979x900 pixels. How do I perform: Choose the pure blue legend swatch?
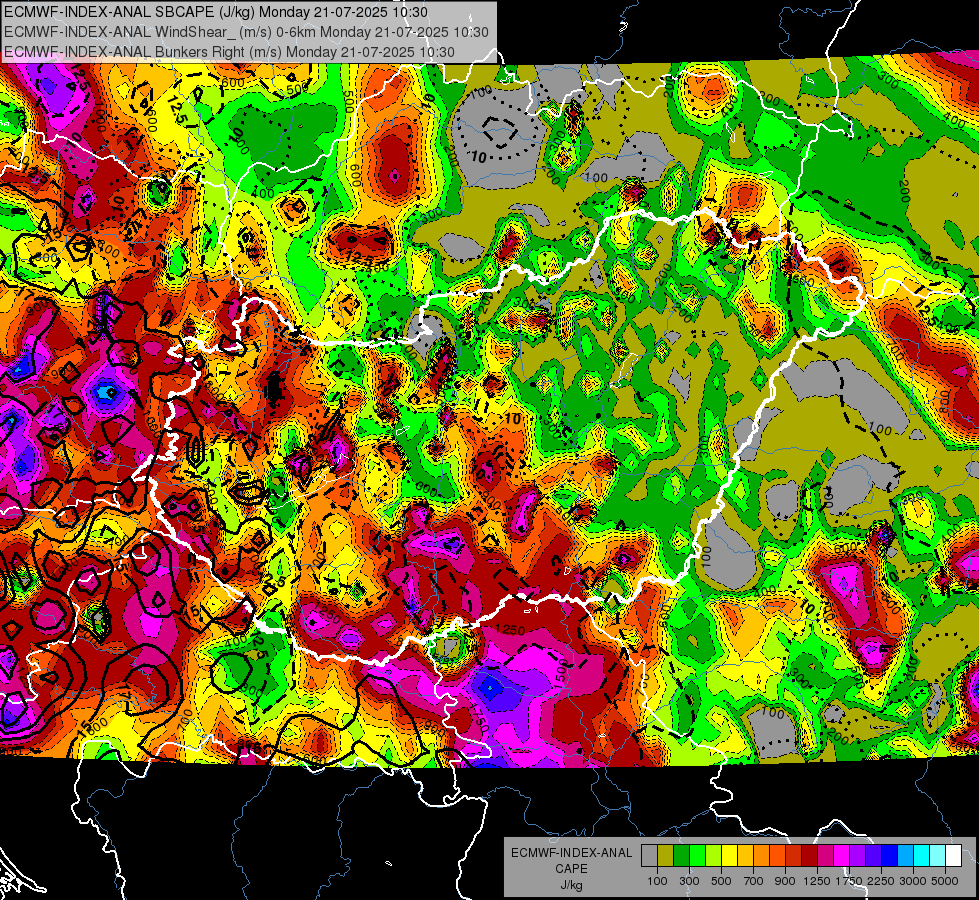coord(890,856)
